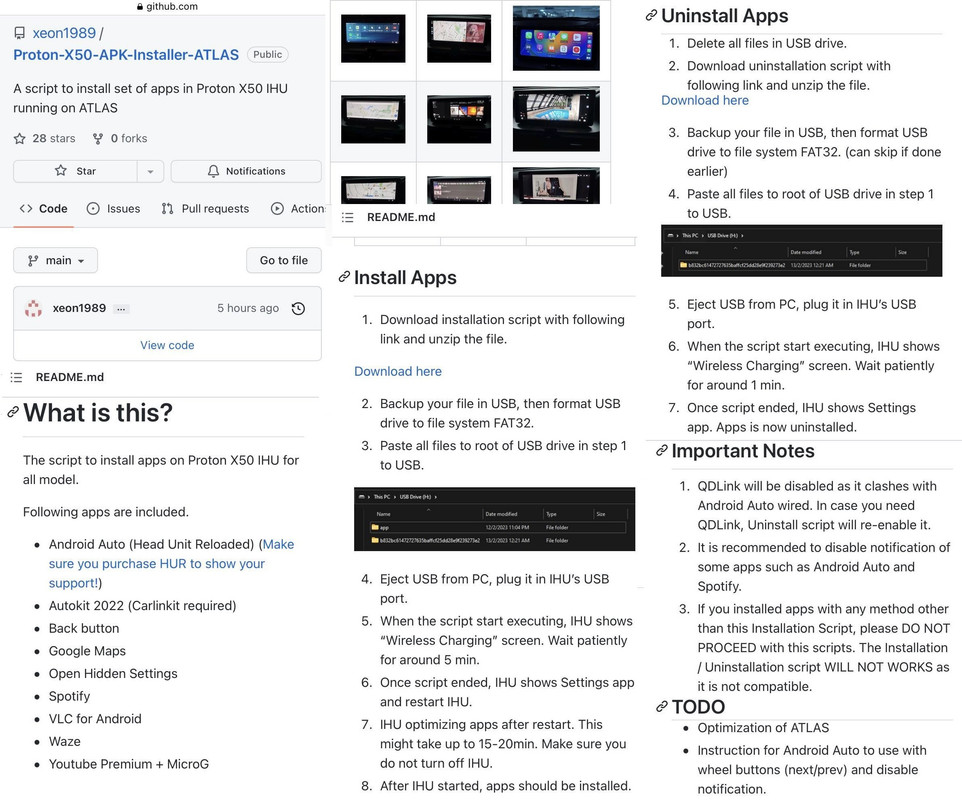Click the github.com address text
The image size is (962, 800).
(x=172, y=7)
